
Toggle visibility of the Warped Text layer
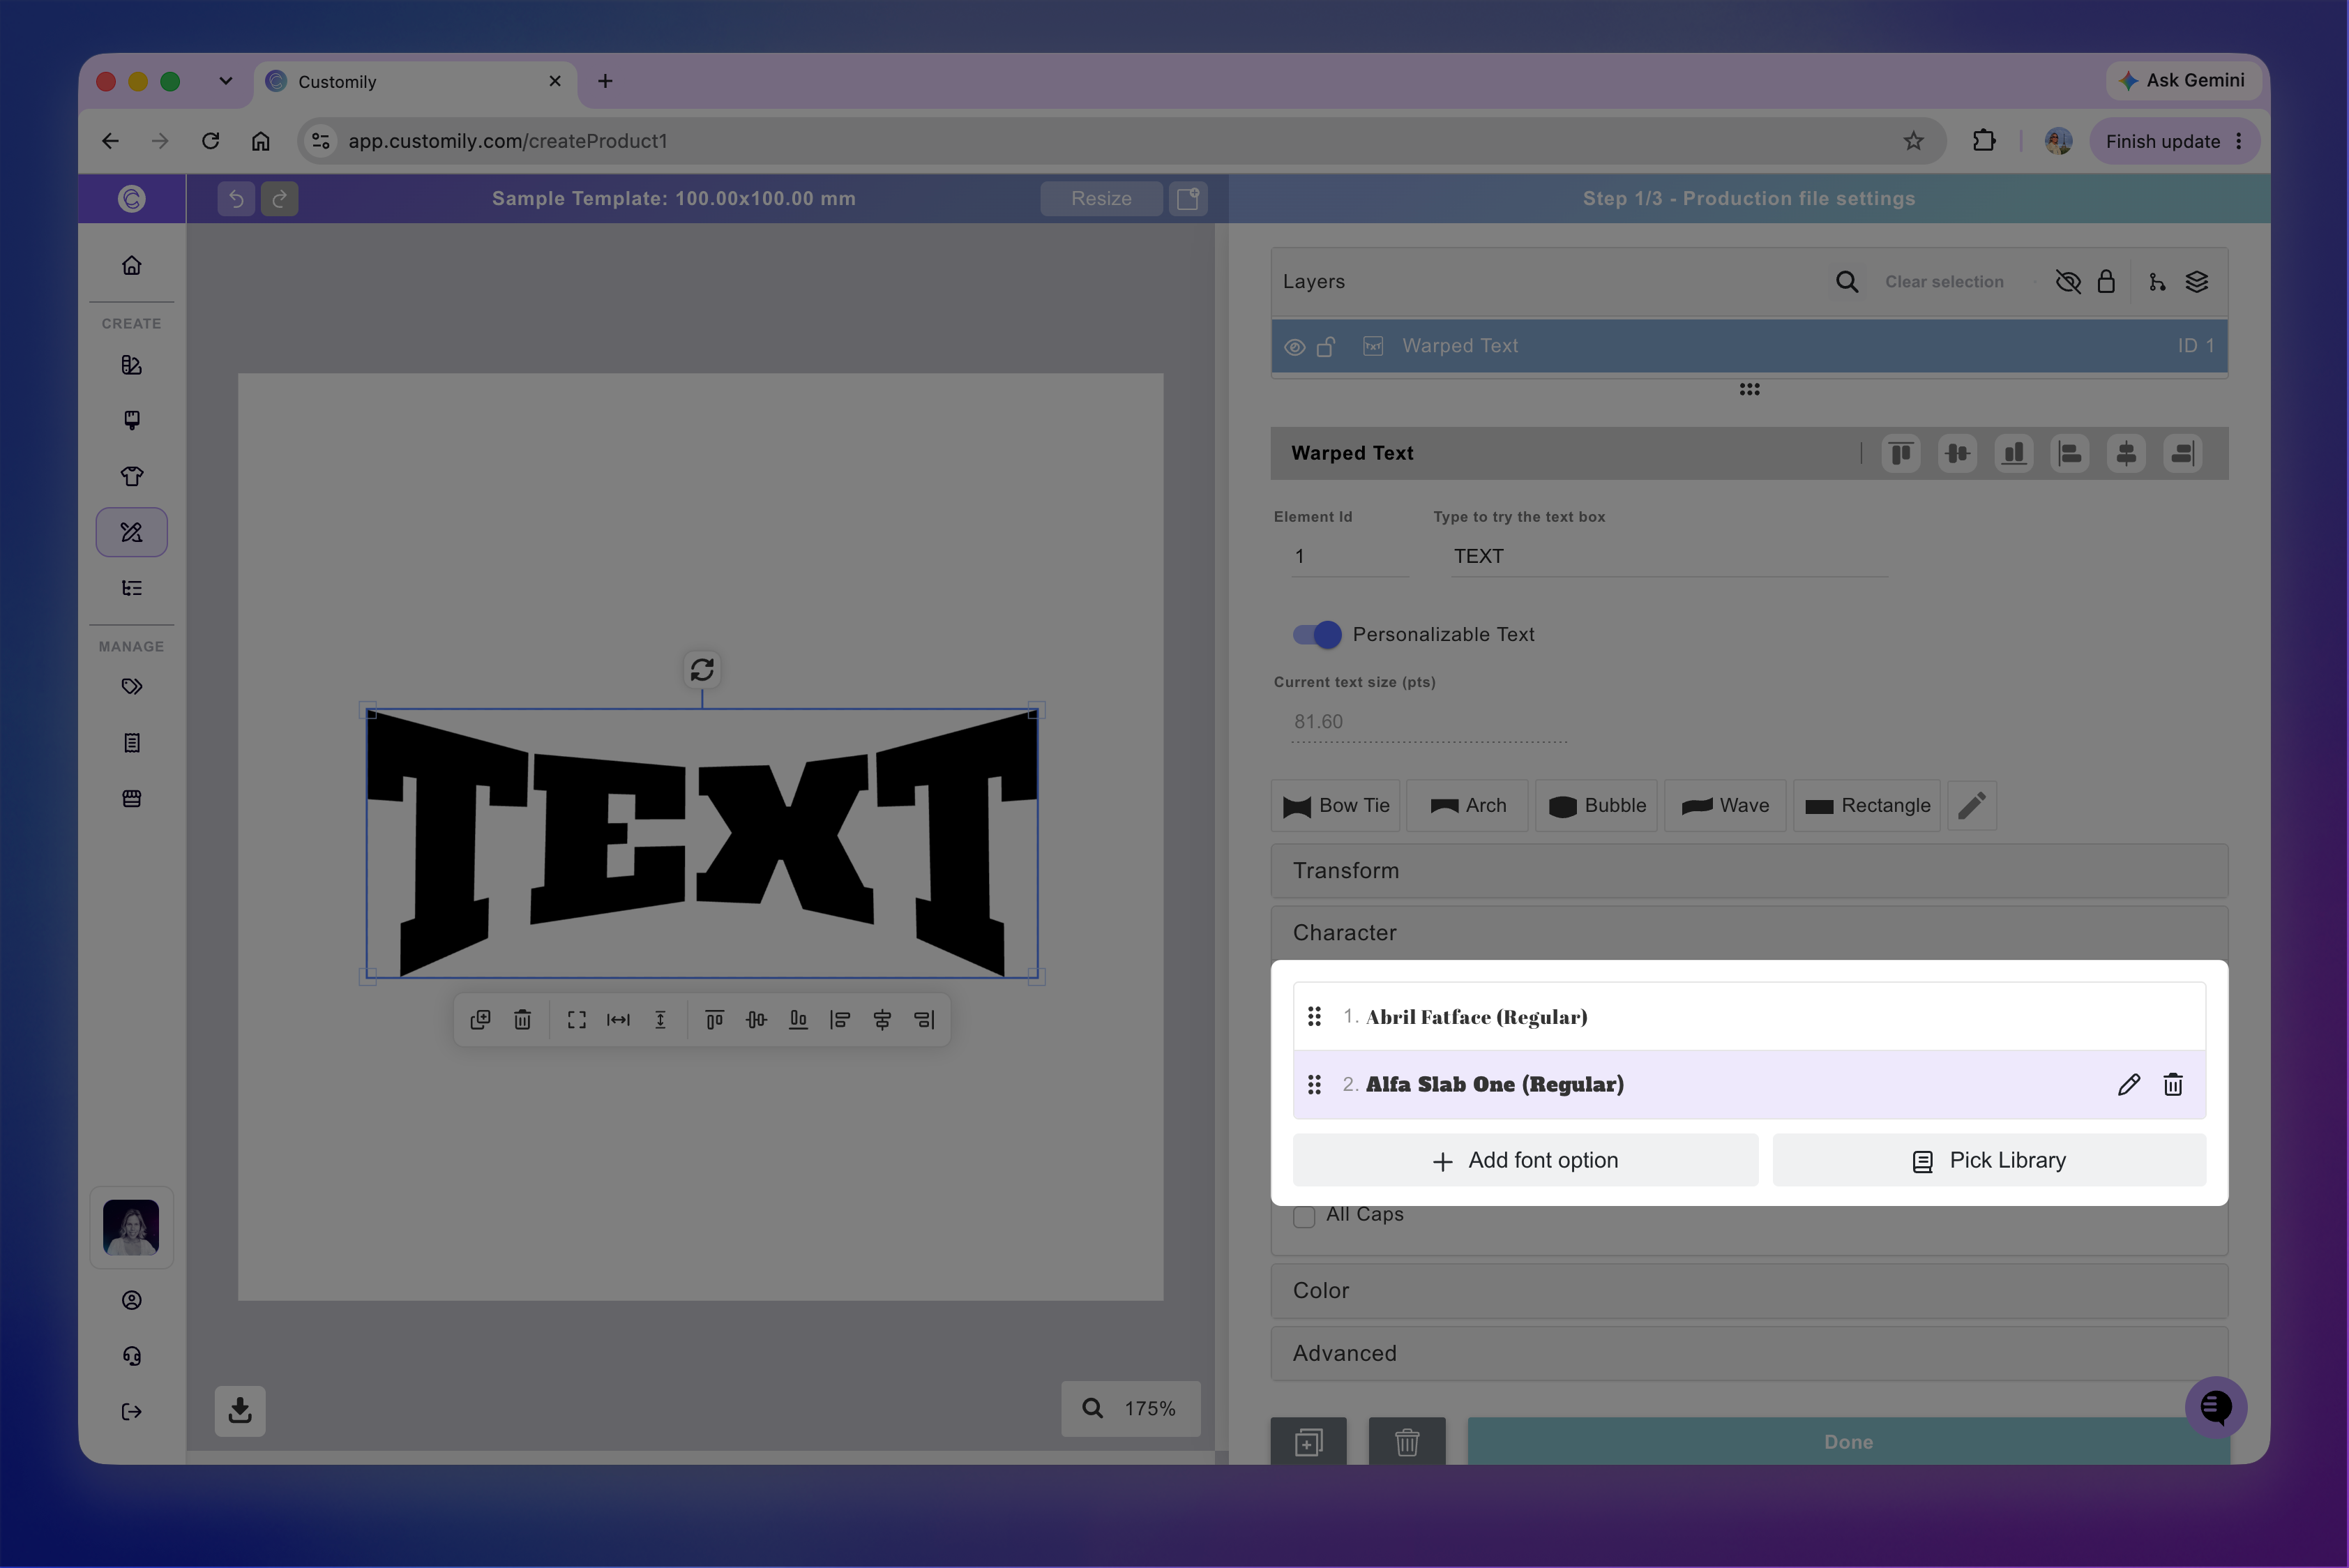click(1294, 347)
